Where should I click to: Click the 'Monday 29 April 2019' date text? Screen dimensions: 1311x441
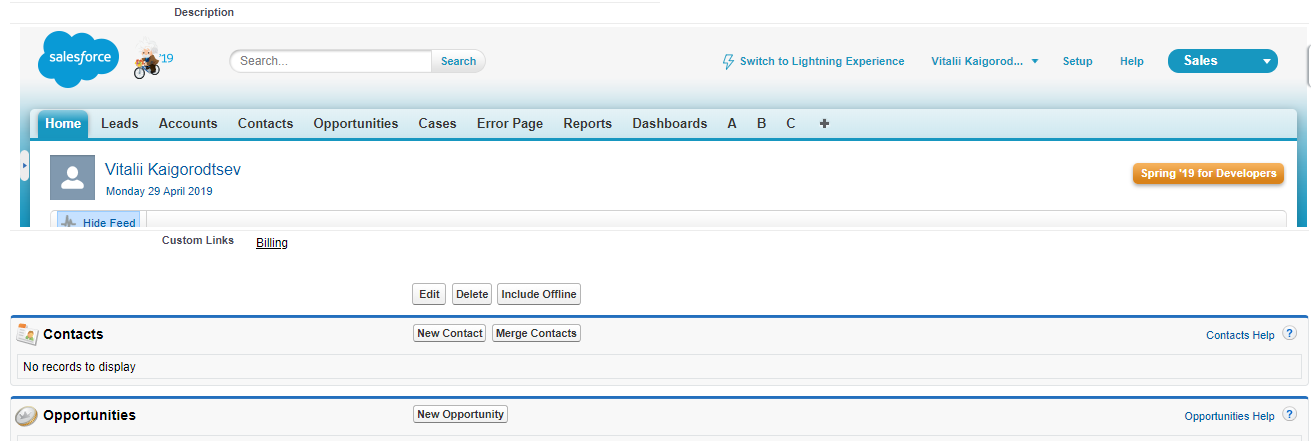coord(159,191)
